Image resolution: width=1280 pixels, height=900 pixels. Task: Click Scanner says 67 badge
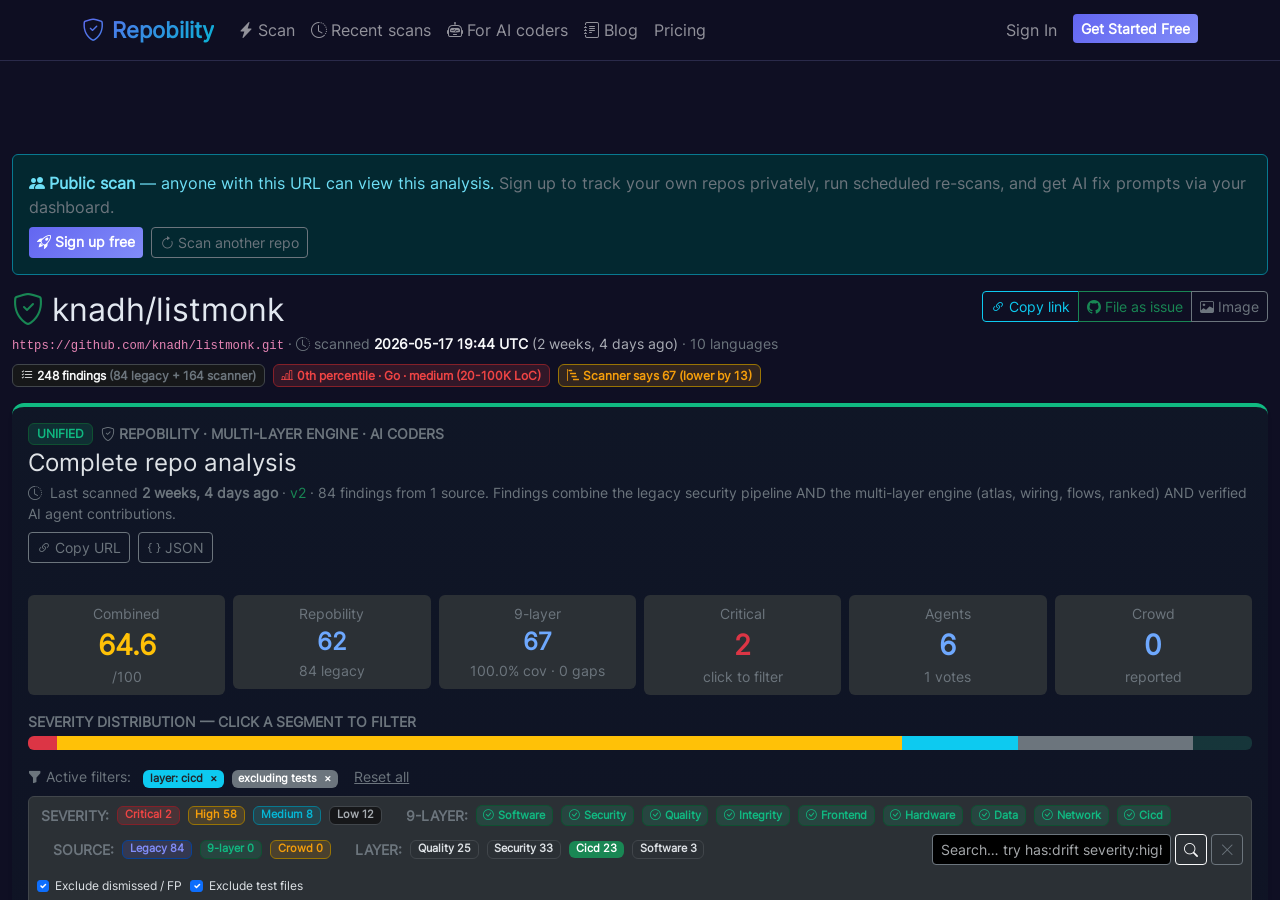(x=659, y=375)
